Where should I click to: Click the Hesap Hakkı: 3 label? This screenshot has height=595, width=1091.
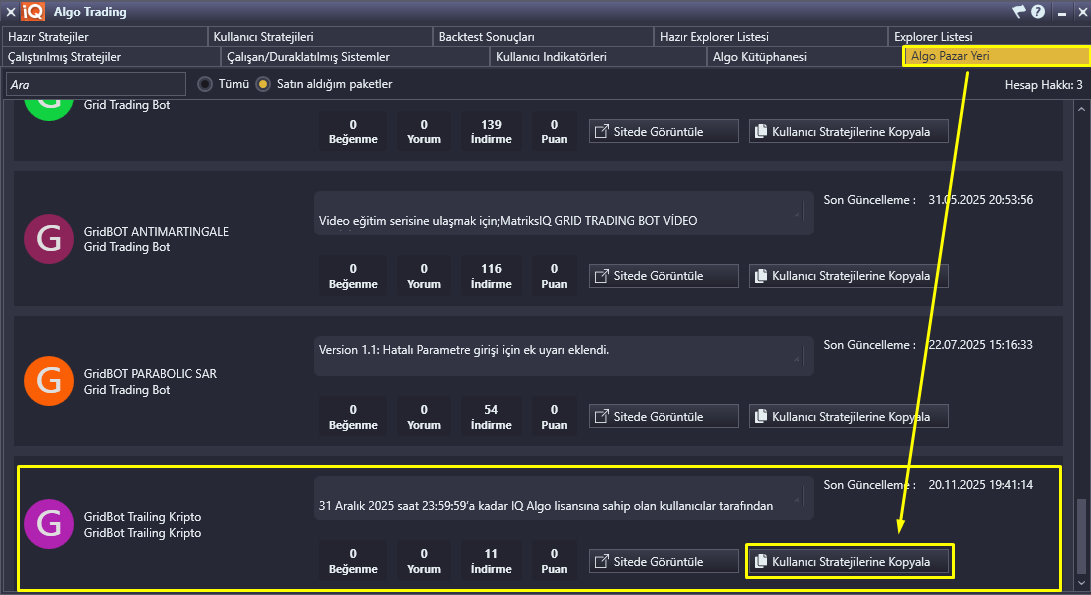(1043, 85)
